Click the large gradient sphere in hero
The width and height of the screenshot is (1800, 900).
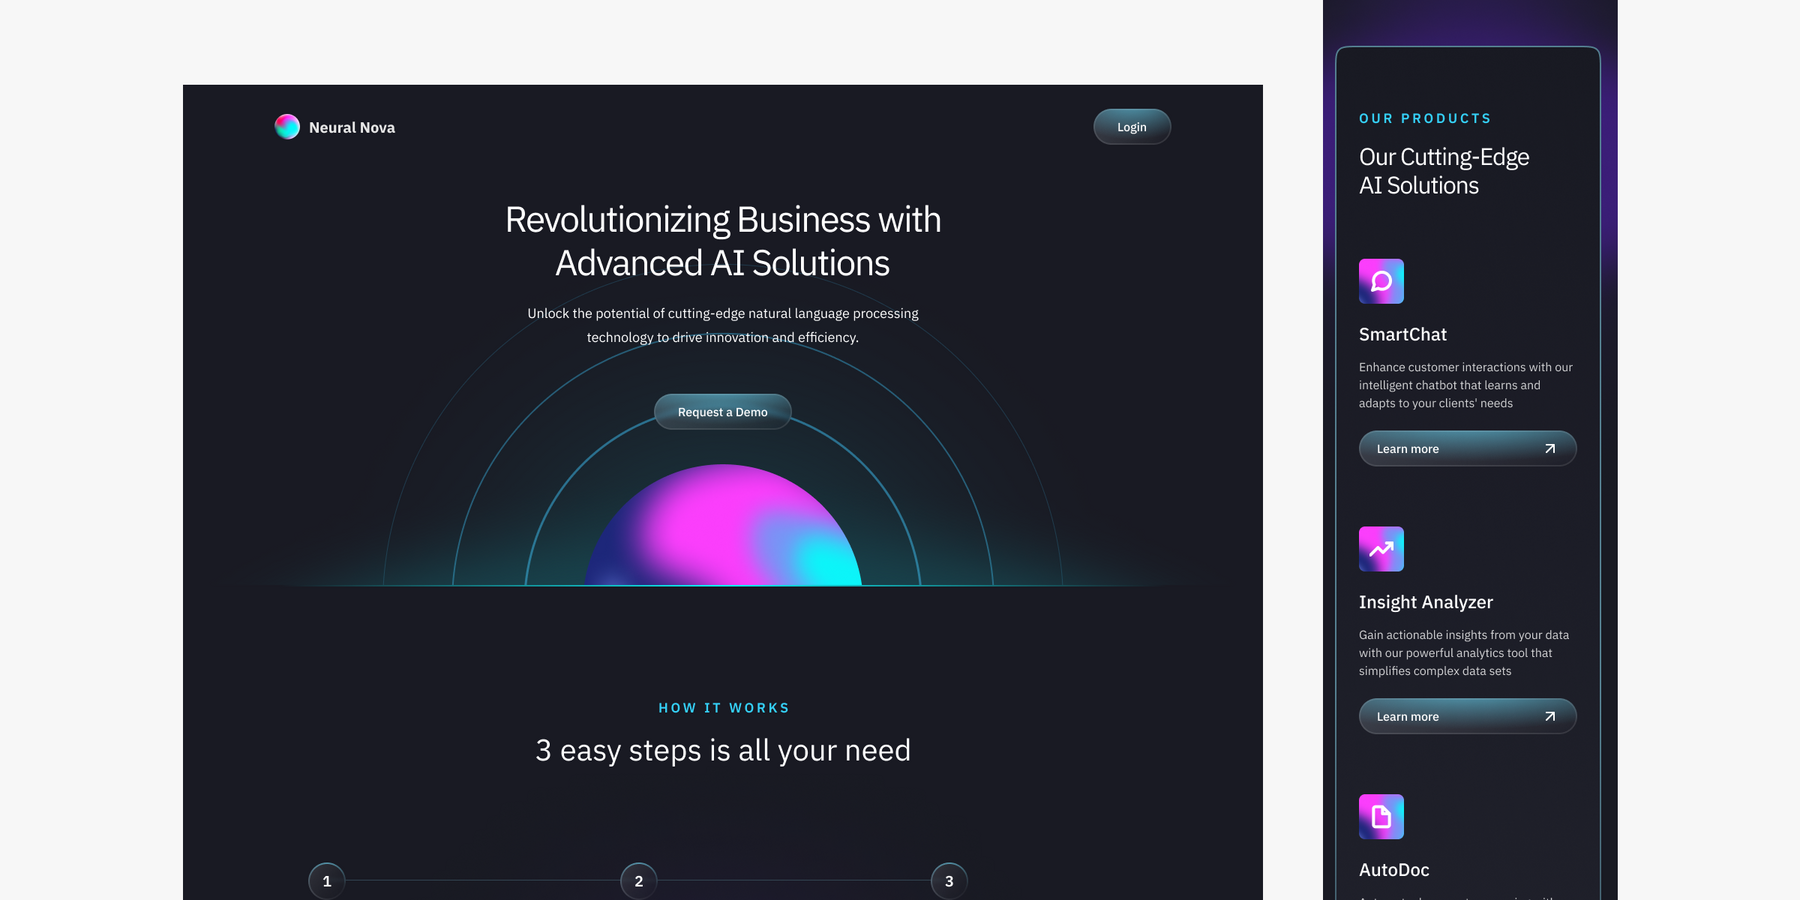(x=723, y=530)
